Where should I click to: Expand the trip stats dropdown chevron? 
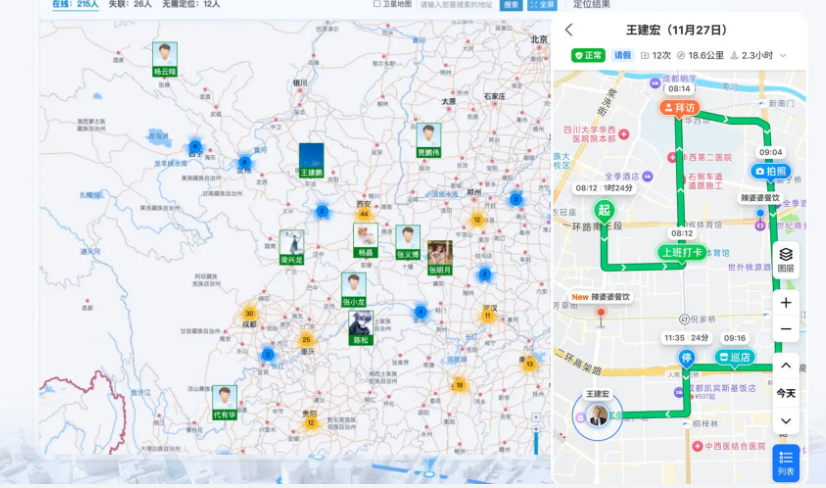coord(783,56)
